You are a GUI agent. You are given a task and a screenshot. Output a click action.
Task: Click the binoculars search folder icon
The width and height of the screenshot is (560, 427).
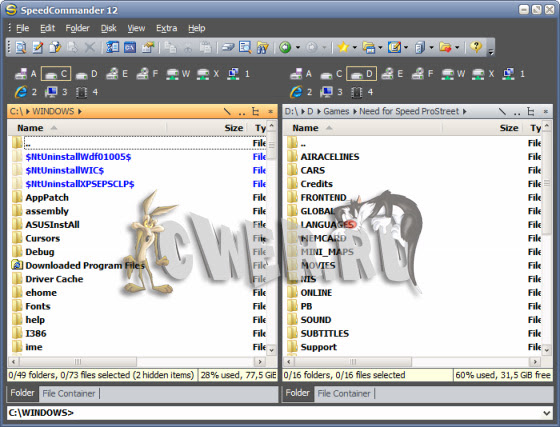[x=262, y=47]
